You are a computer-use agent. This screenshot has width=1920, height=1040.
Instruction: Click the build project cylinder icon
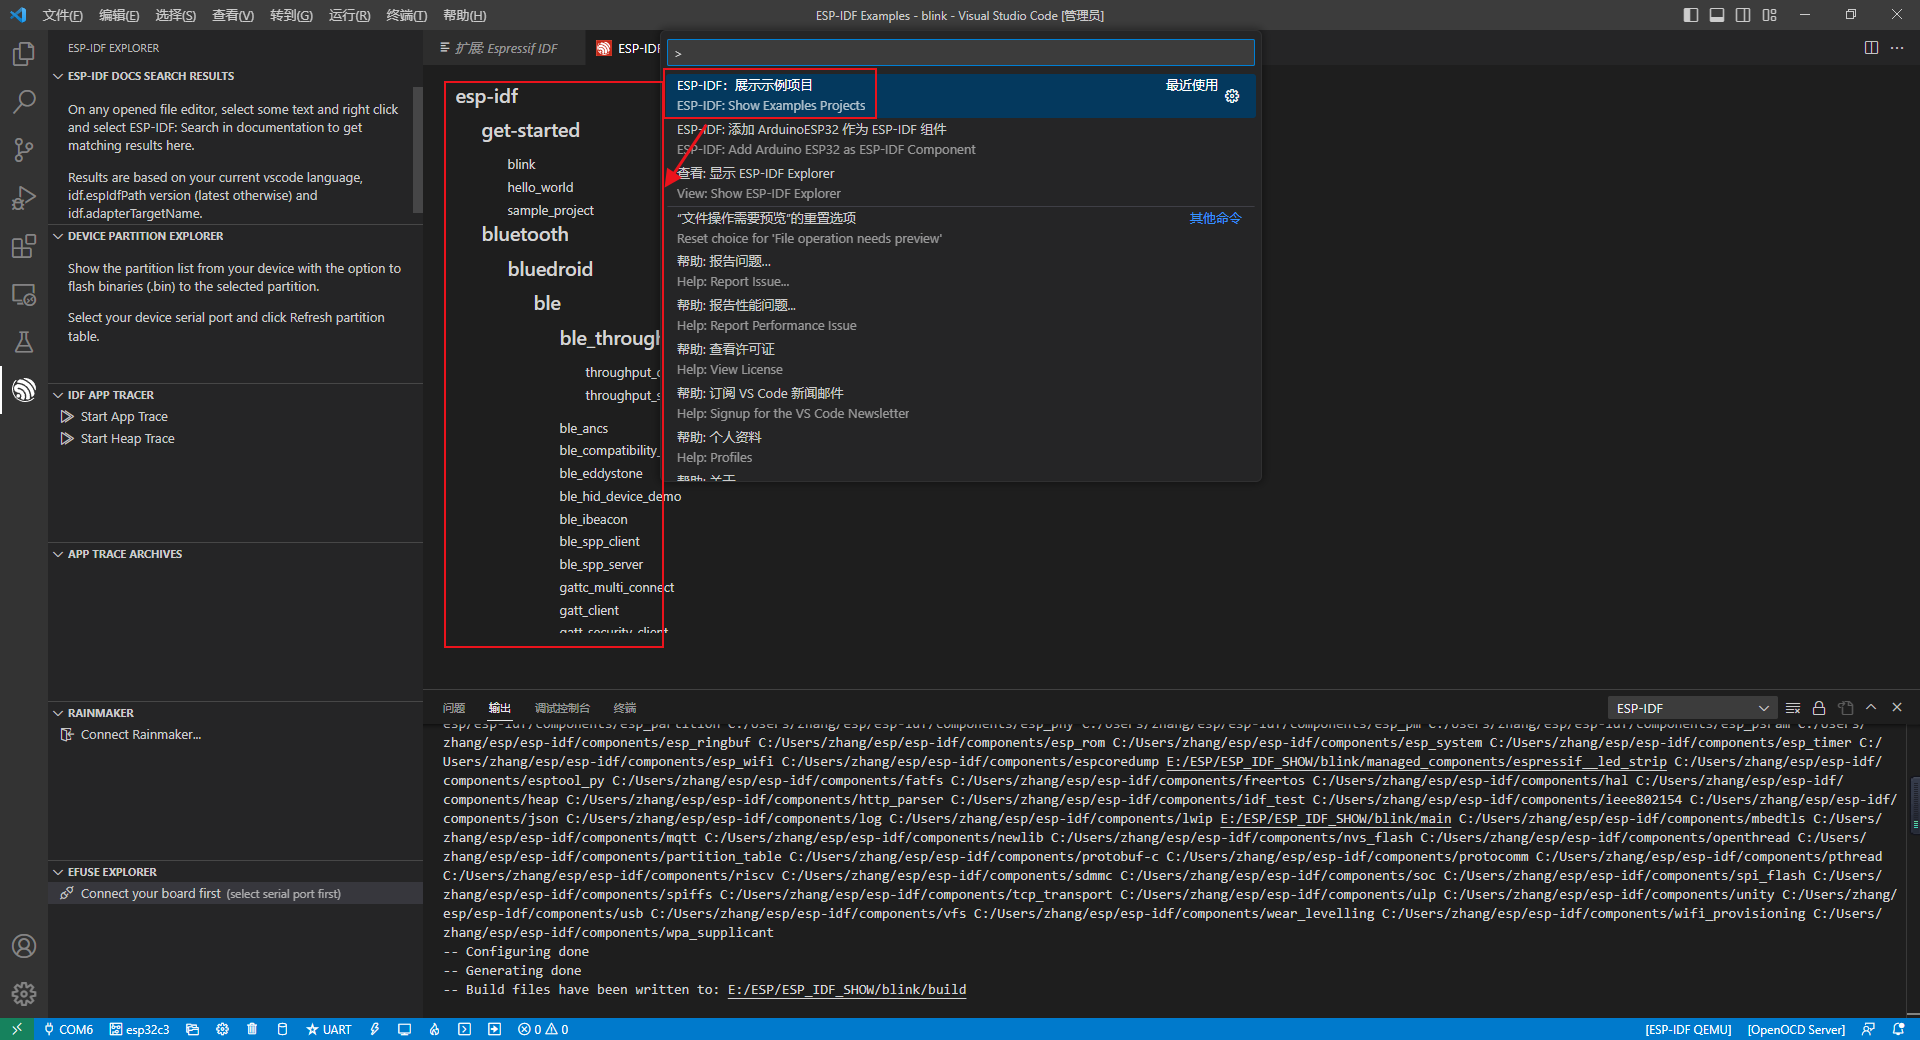(282, 1029)
